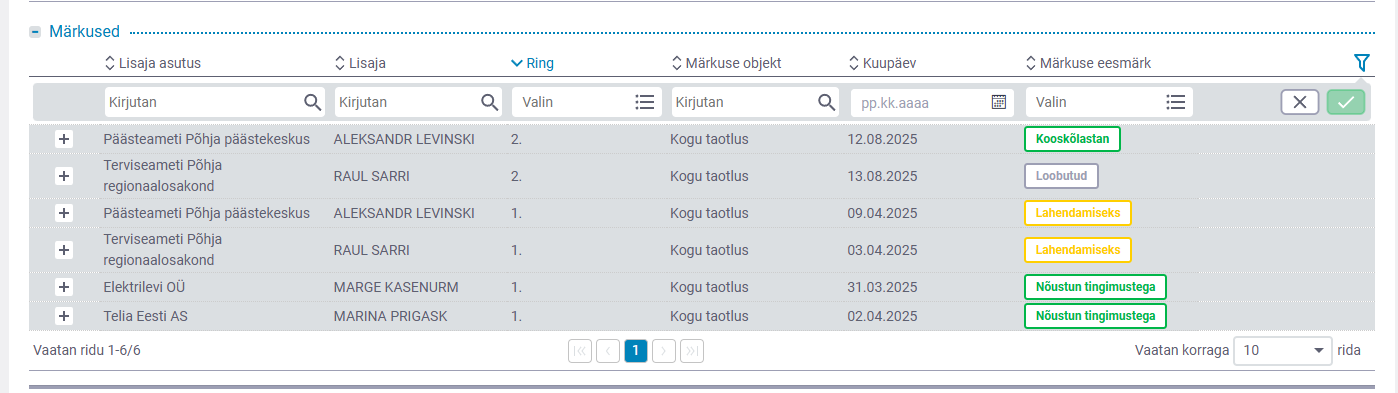Clear filters with the X button
Screen dimensions: 1398x393
click(1300, 102)
